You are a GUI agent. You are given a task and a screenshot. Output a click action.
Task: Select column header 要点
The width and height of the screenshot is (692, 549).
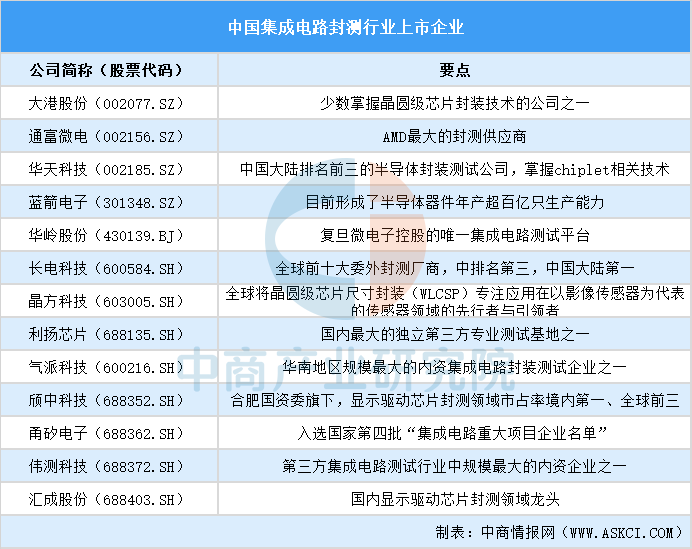455,70
